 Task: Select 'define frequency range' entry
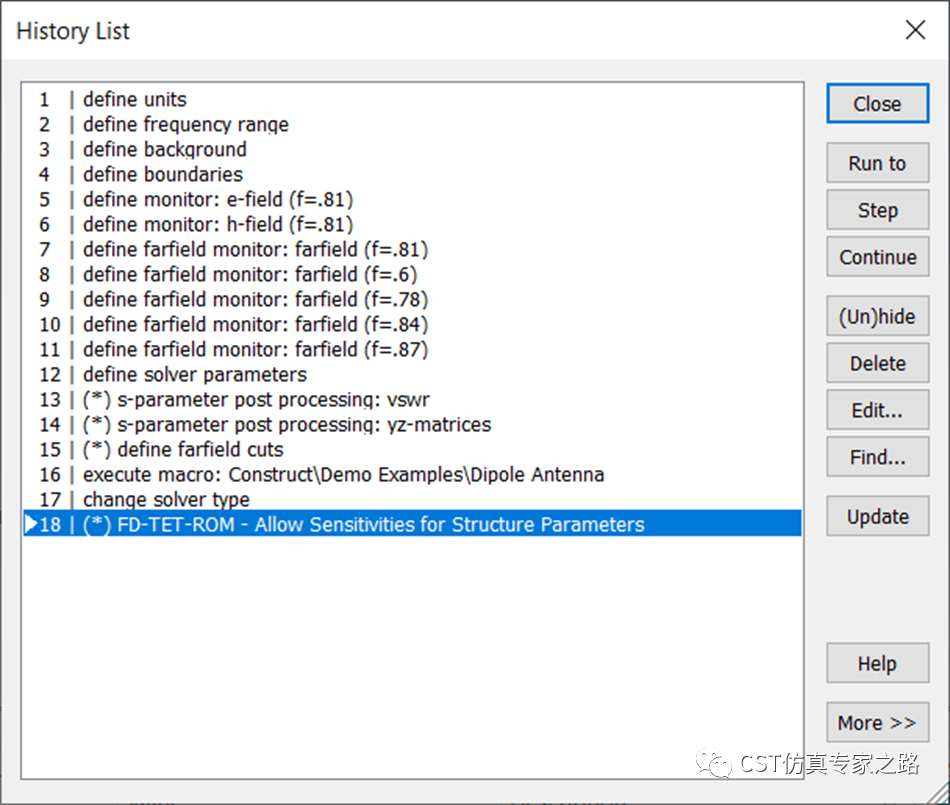pos(412,124)
